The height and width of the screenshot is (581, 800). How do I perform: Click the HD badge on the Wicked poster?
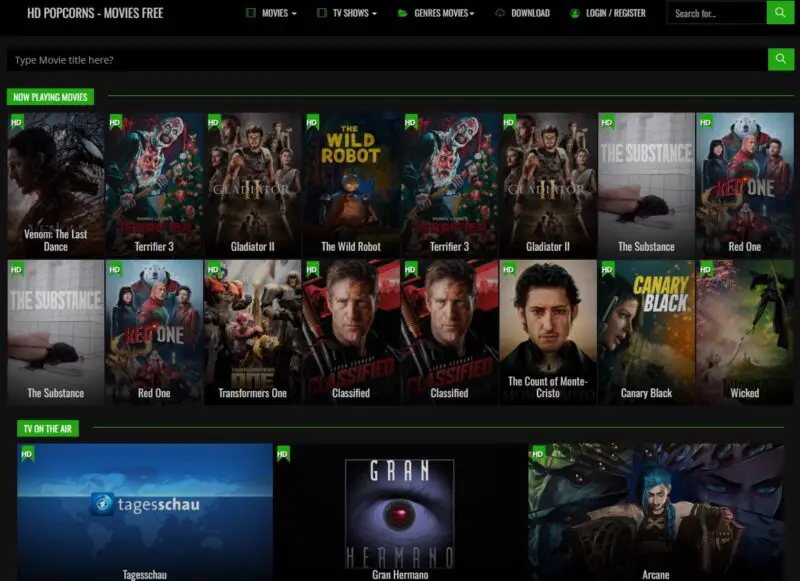pyautogui.click(x=706, y=269)
